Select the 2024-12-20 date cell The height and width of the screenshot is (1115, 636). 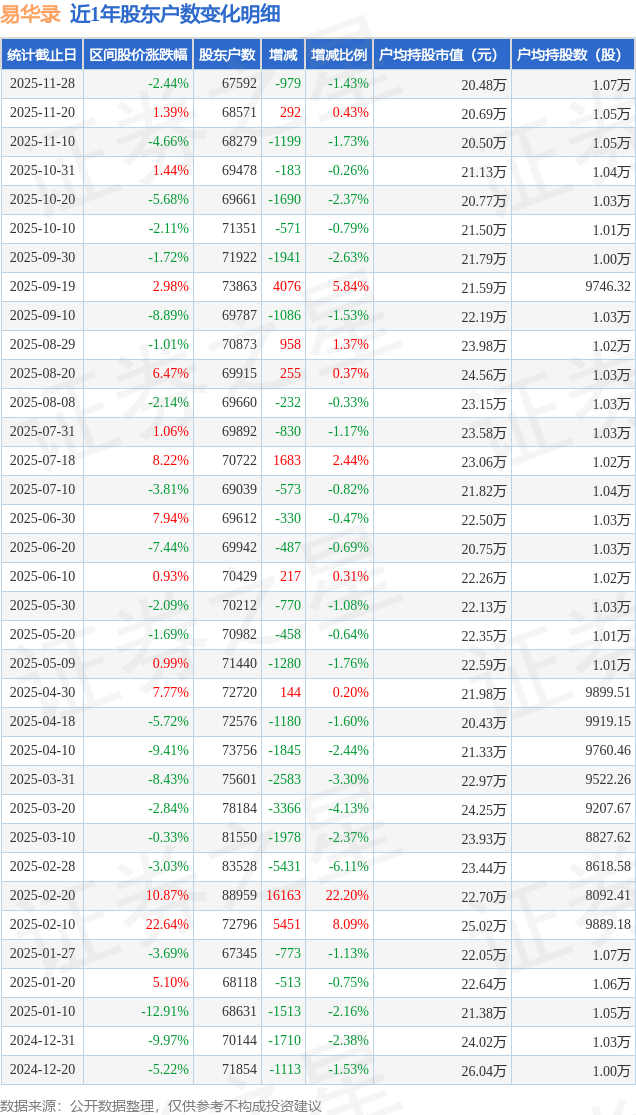click(x=42, y=1070)
